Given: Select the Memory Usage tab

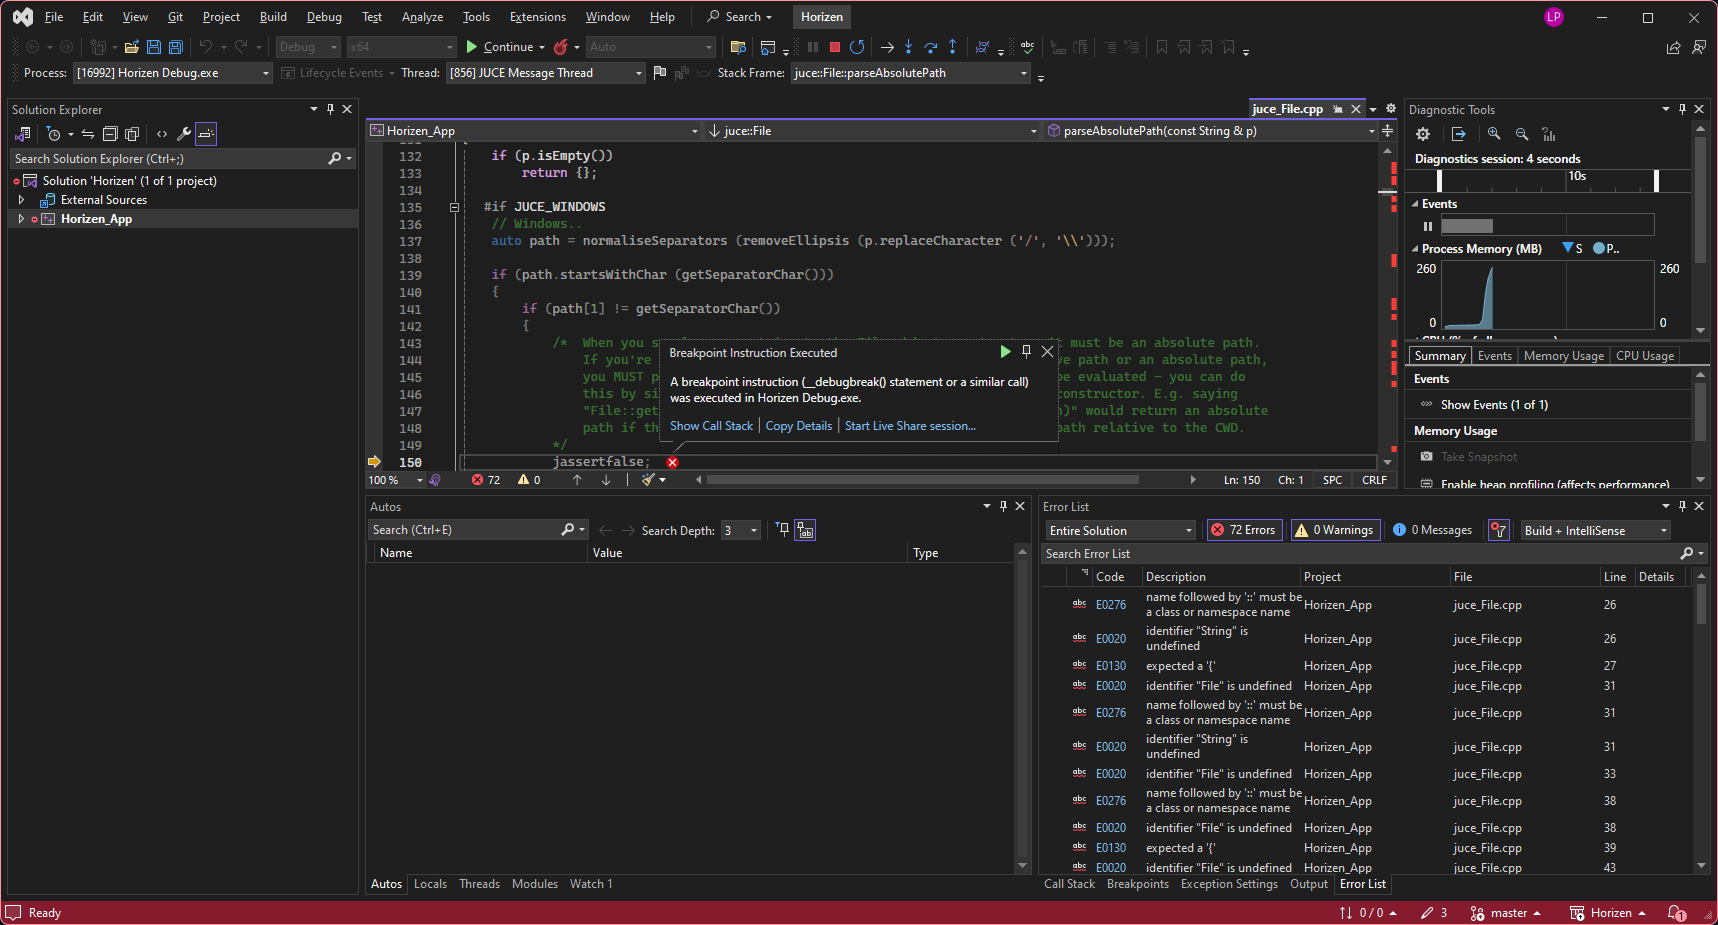Looking at the screenshot, I should tap(1563, 356).
